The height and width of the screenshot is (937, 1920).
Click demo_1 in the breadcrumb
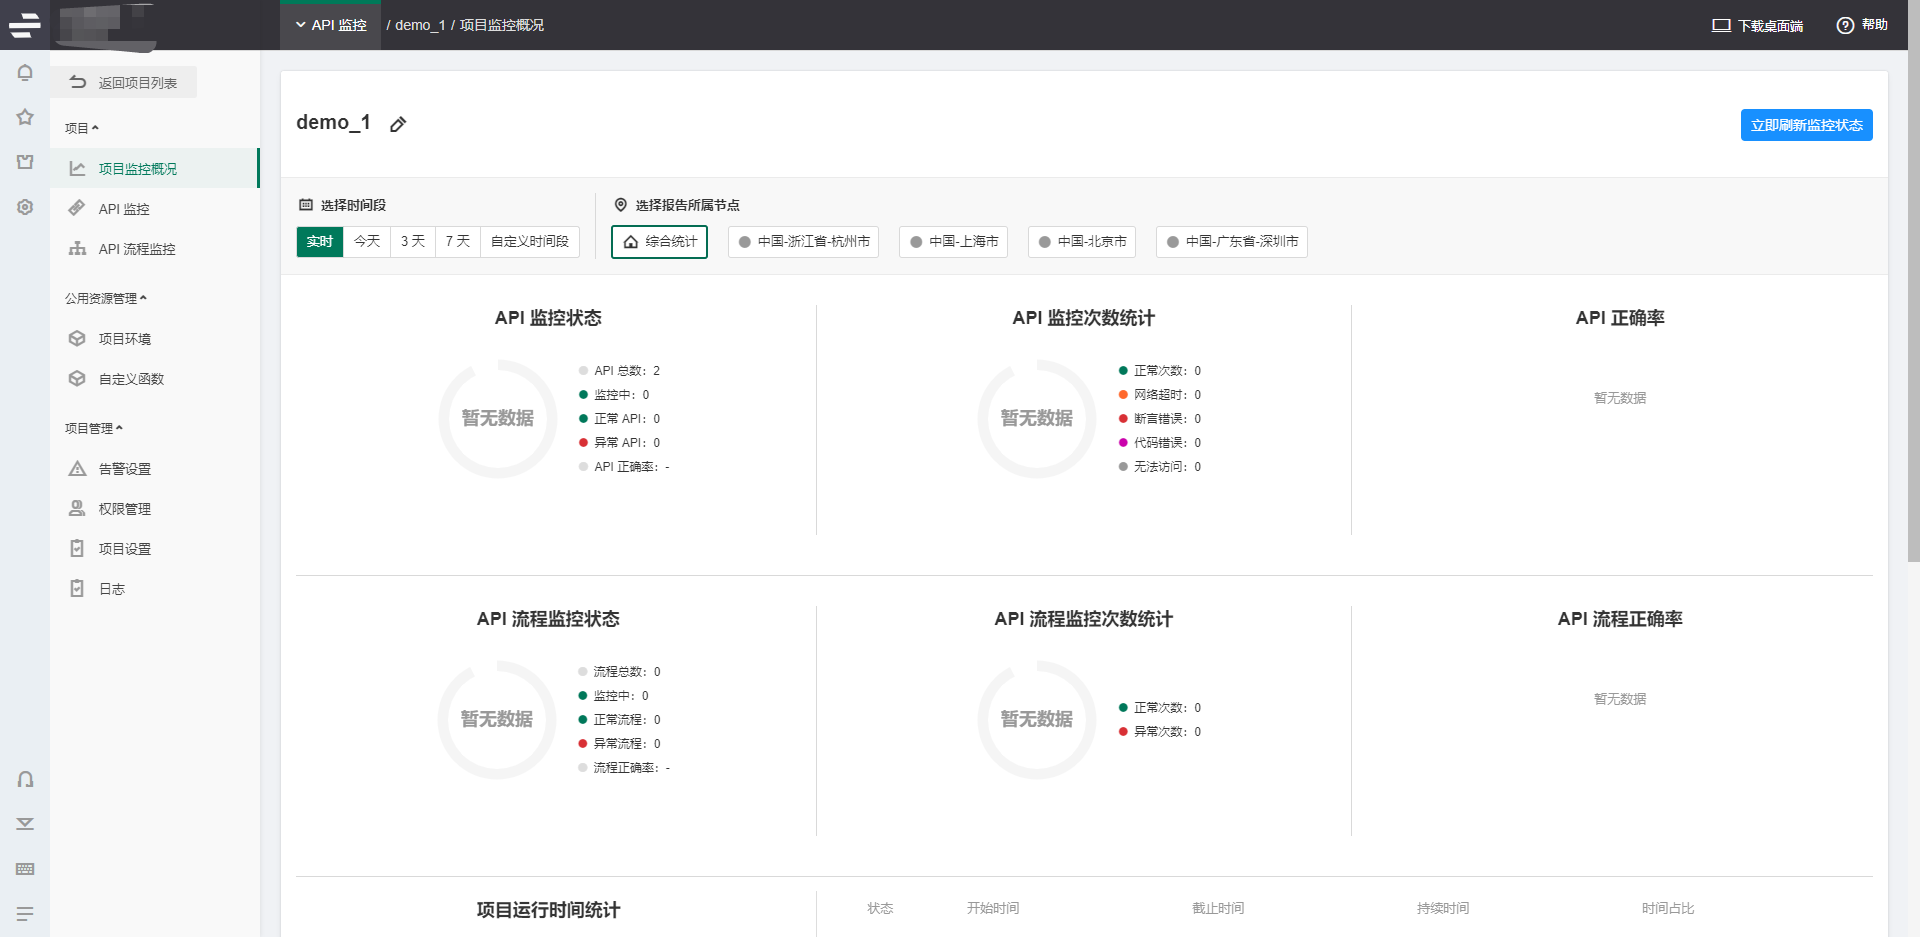420,25
